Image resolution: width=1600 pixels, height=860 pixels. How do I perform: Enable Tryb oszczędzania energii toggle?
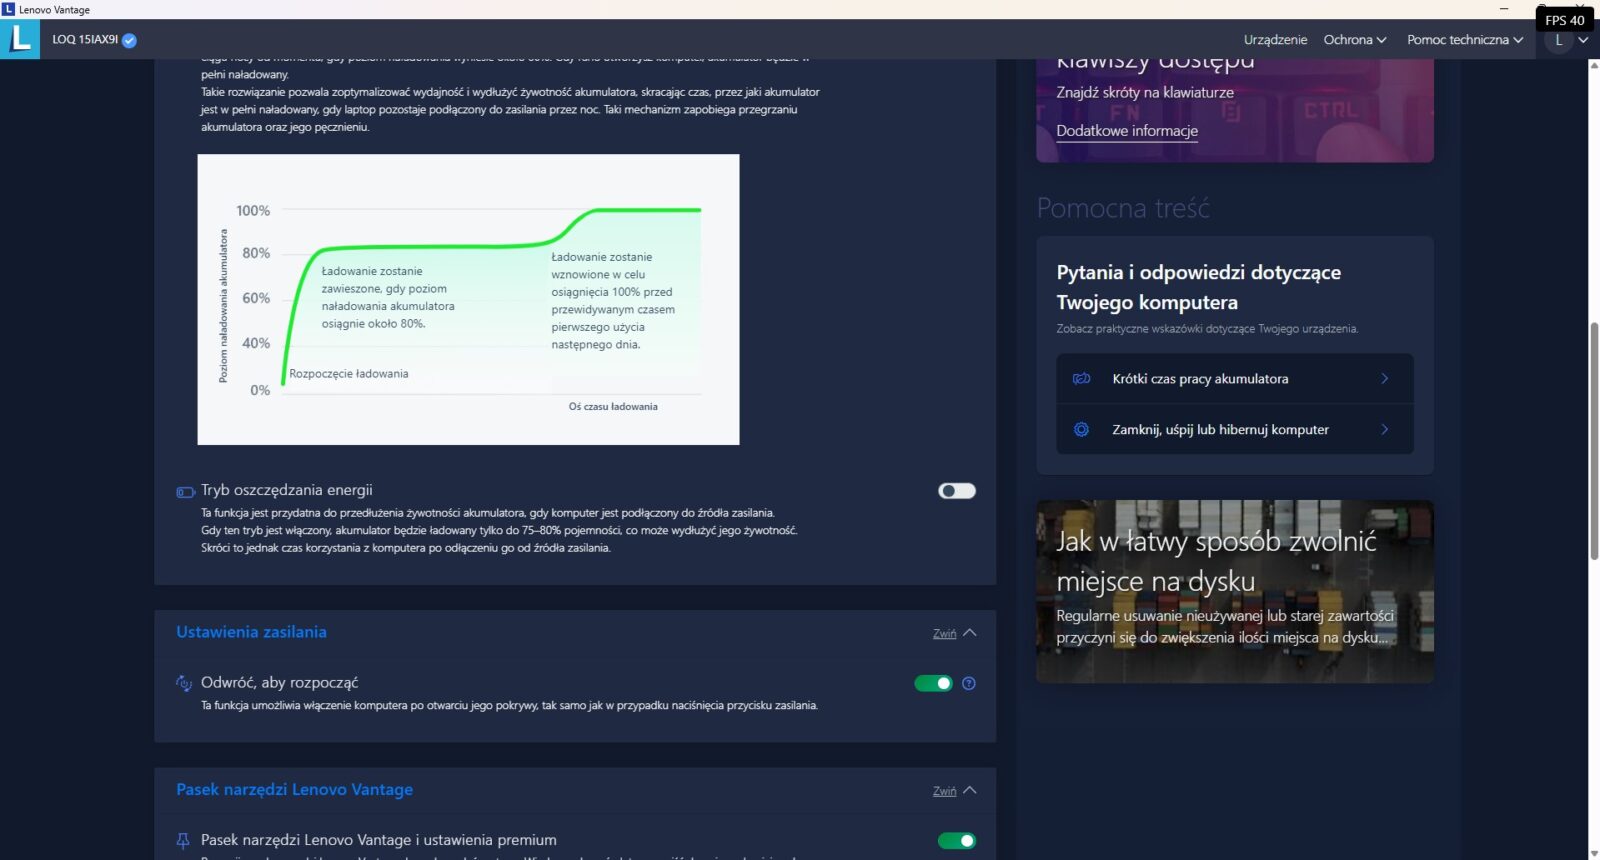pyautogui.click(x=956, y=491)
